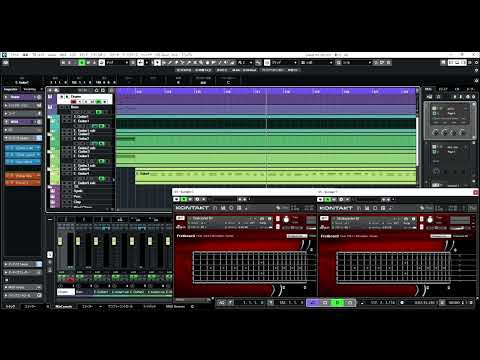
Task: Toggle the browser panel icon in right Kontakt header
Action: click(359, 208)
